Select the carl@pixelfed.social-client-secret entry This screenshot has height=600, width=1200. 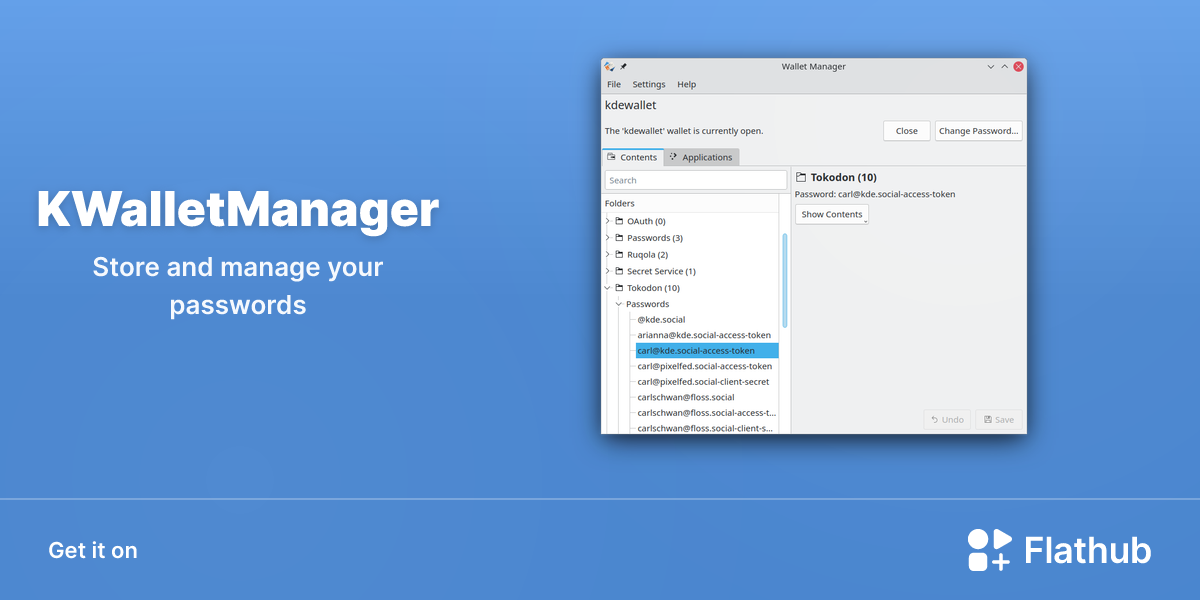coord(703,382)
